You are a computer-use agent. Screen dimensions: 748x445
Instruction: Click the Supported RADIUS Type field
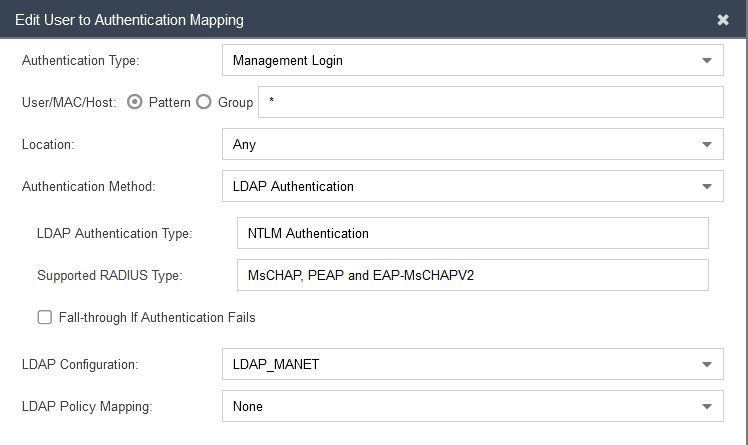(x=472, y=275)
